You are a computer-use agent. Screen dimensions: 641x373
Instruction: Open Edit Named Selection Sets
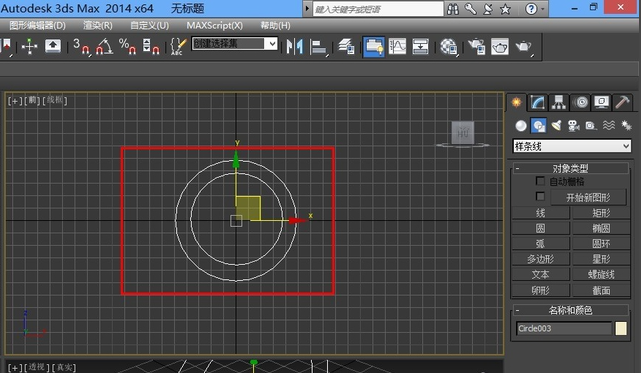pyautogui.click(x=178, y=46)
